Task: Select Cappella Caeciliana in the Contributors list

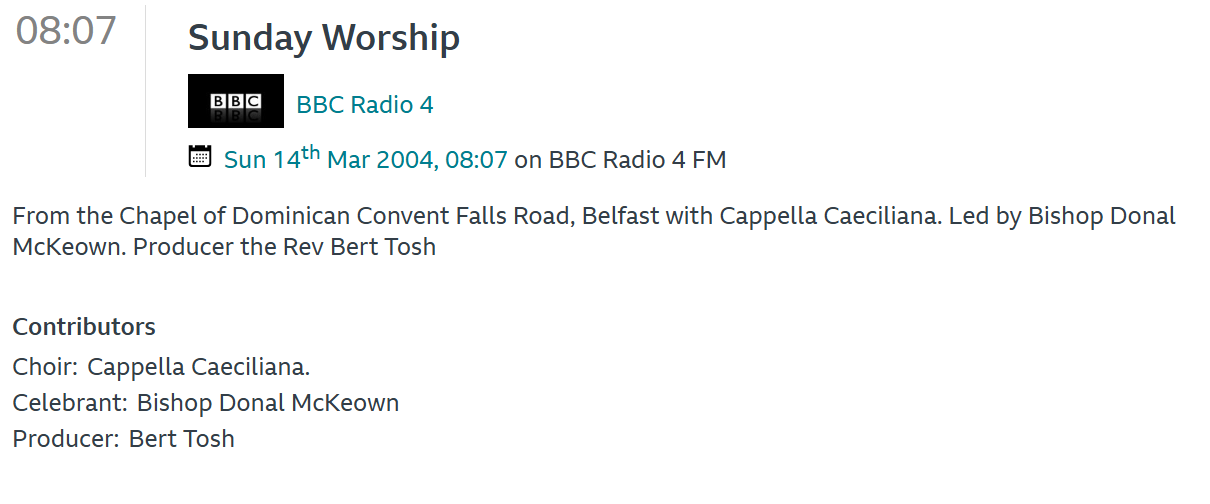Action: (198, 367)
